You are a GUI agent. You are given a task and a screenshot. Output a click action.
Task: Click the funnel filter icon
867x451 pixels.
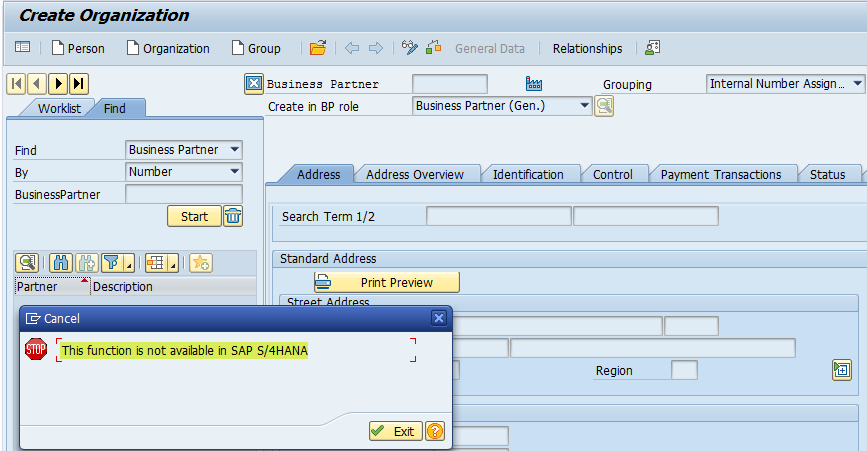pos(112,263)
